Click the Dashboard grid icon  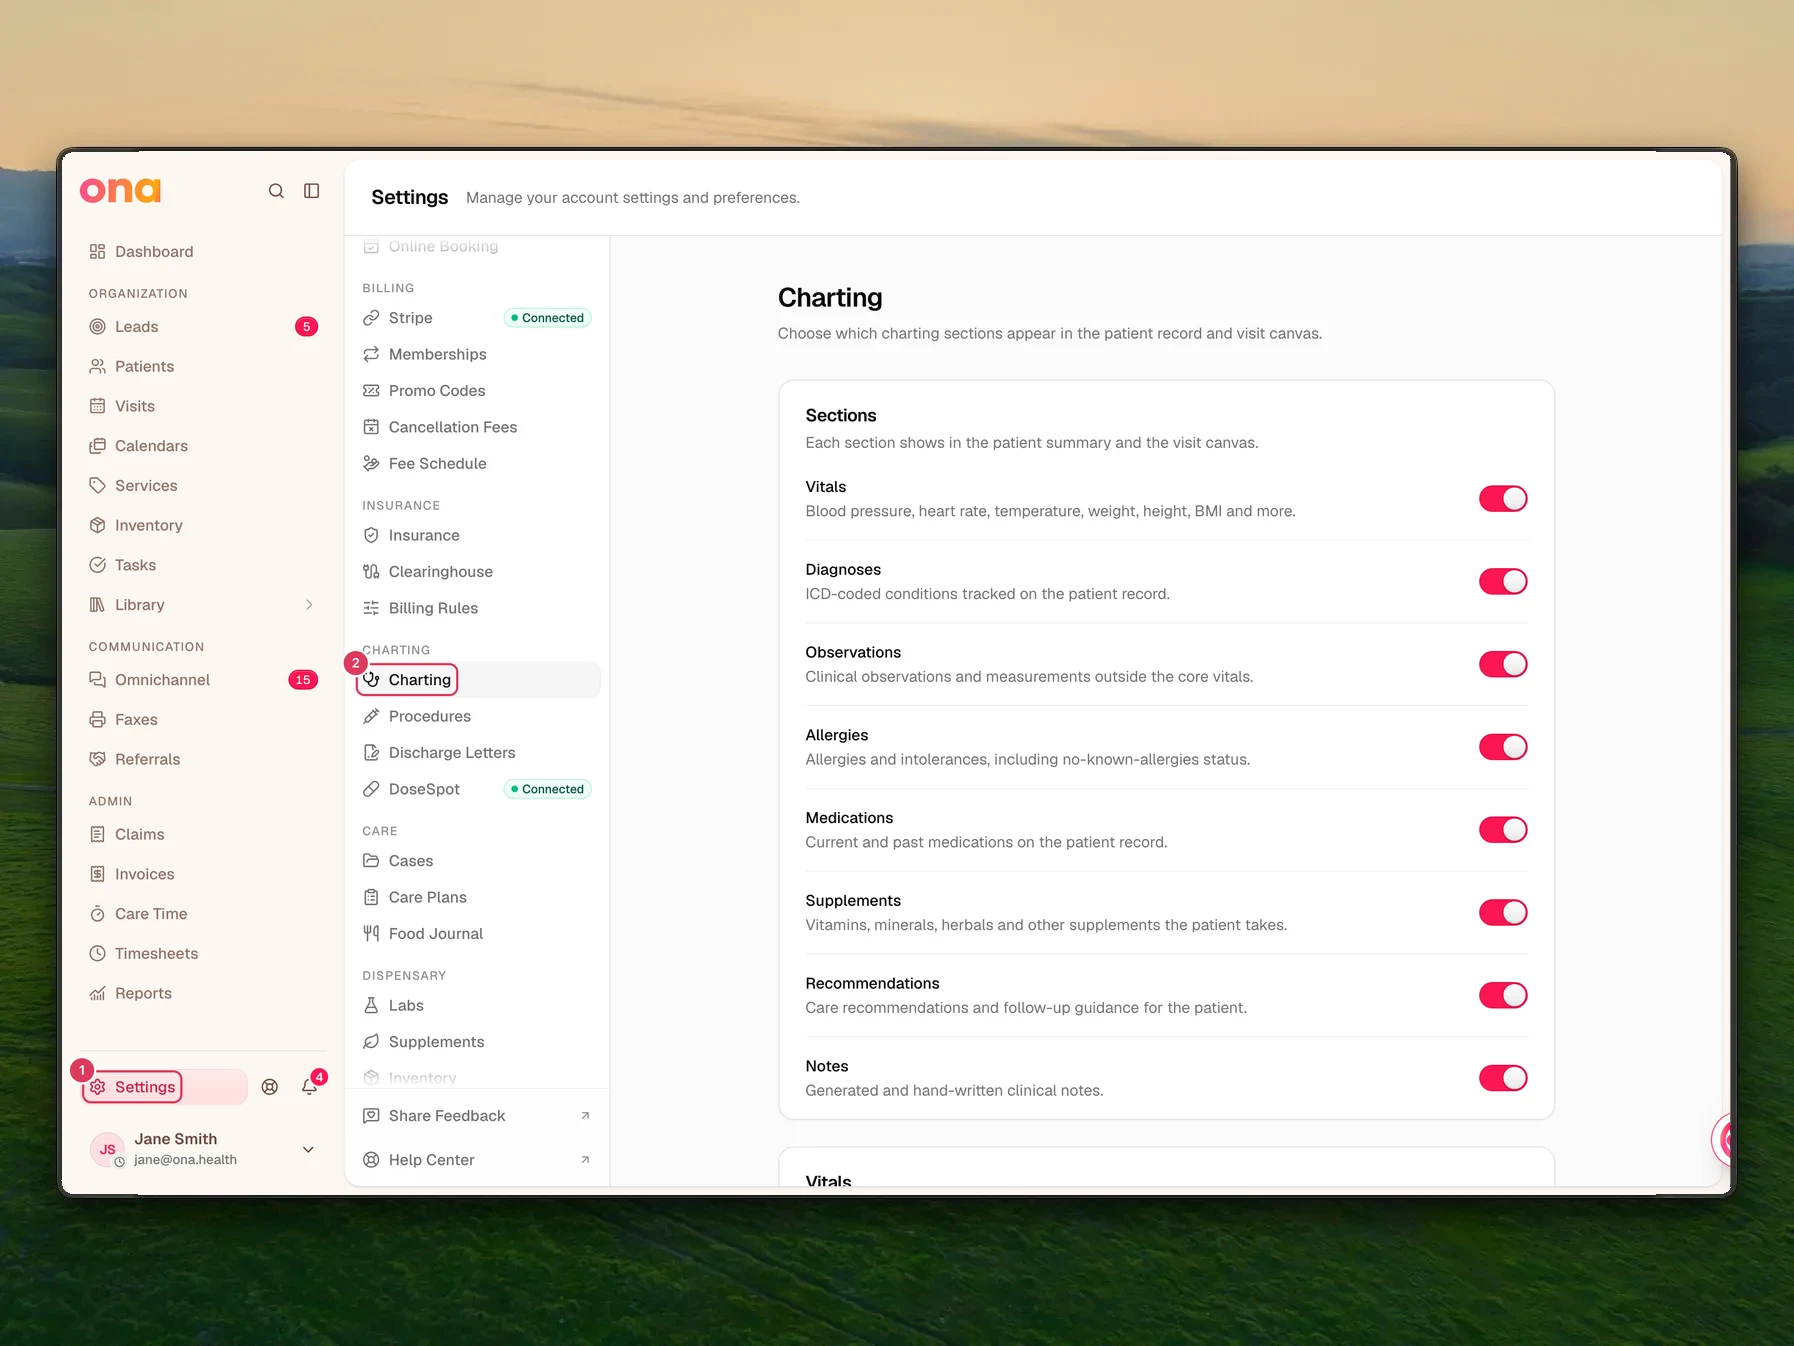tap(97, 252)
